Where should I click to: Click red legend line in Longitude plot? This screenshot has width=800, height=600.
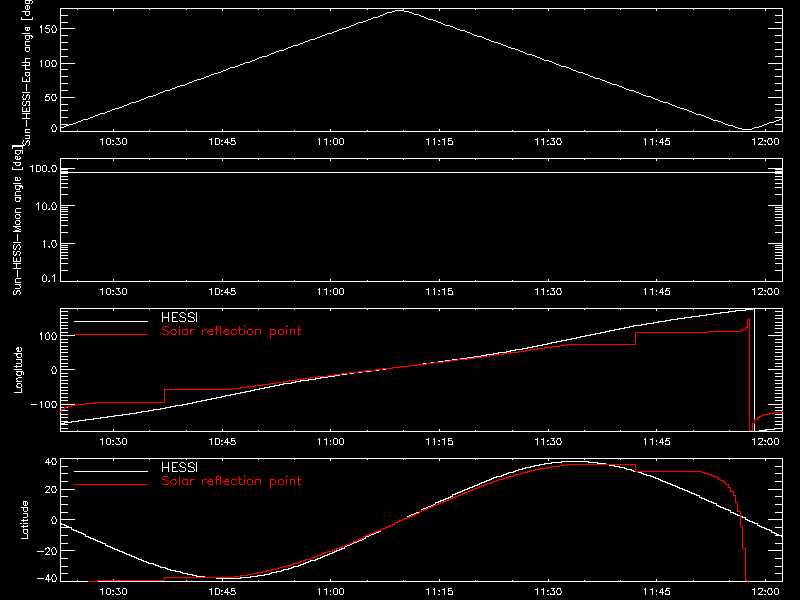[x=111, y=335]
